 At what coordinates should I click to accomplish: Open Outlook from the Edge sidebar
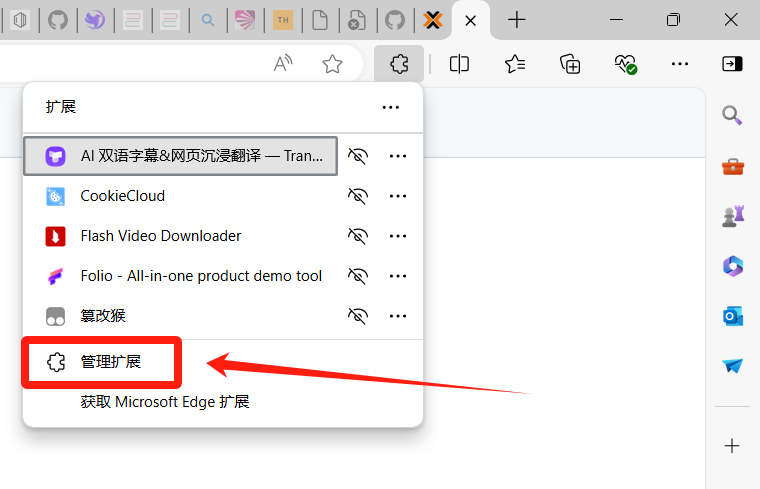pyautogui.click(x=733, y=316)
